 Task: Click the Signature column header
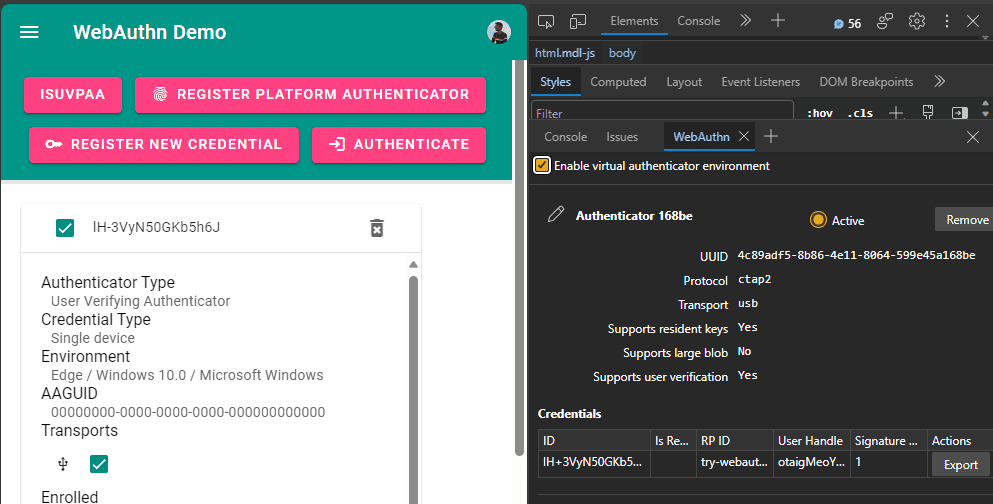[888, 441]
